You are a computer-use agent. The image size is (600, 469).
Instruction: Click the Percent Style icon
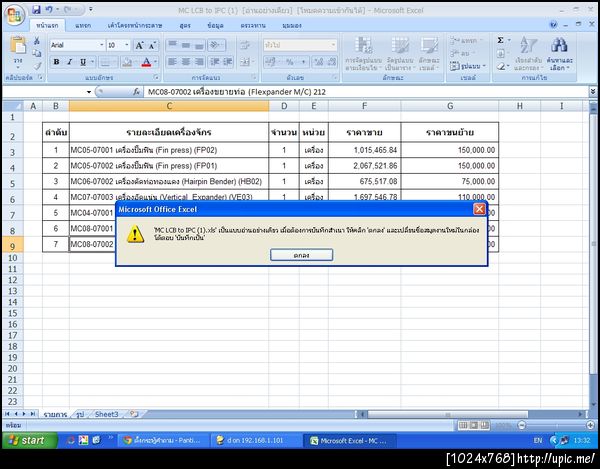click(x=290, y=62)
